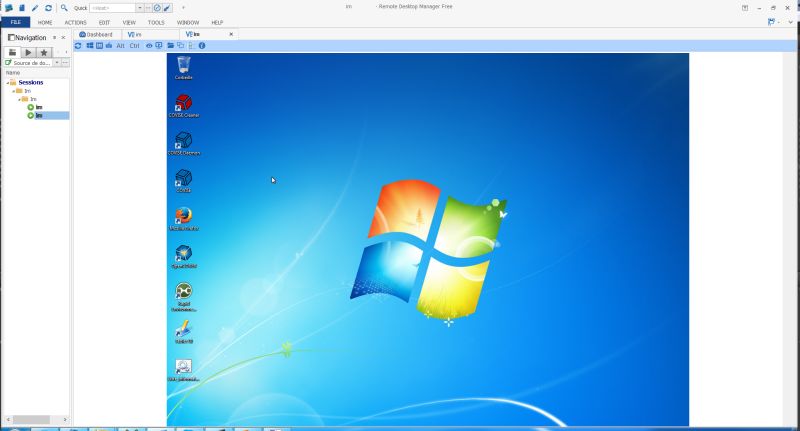Select the first Im session entry above the highlighted one
This screenshot has width=800, height=431.
tap(39, 107)
